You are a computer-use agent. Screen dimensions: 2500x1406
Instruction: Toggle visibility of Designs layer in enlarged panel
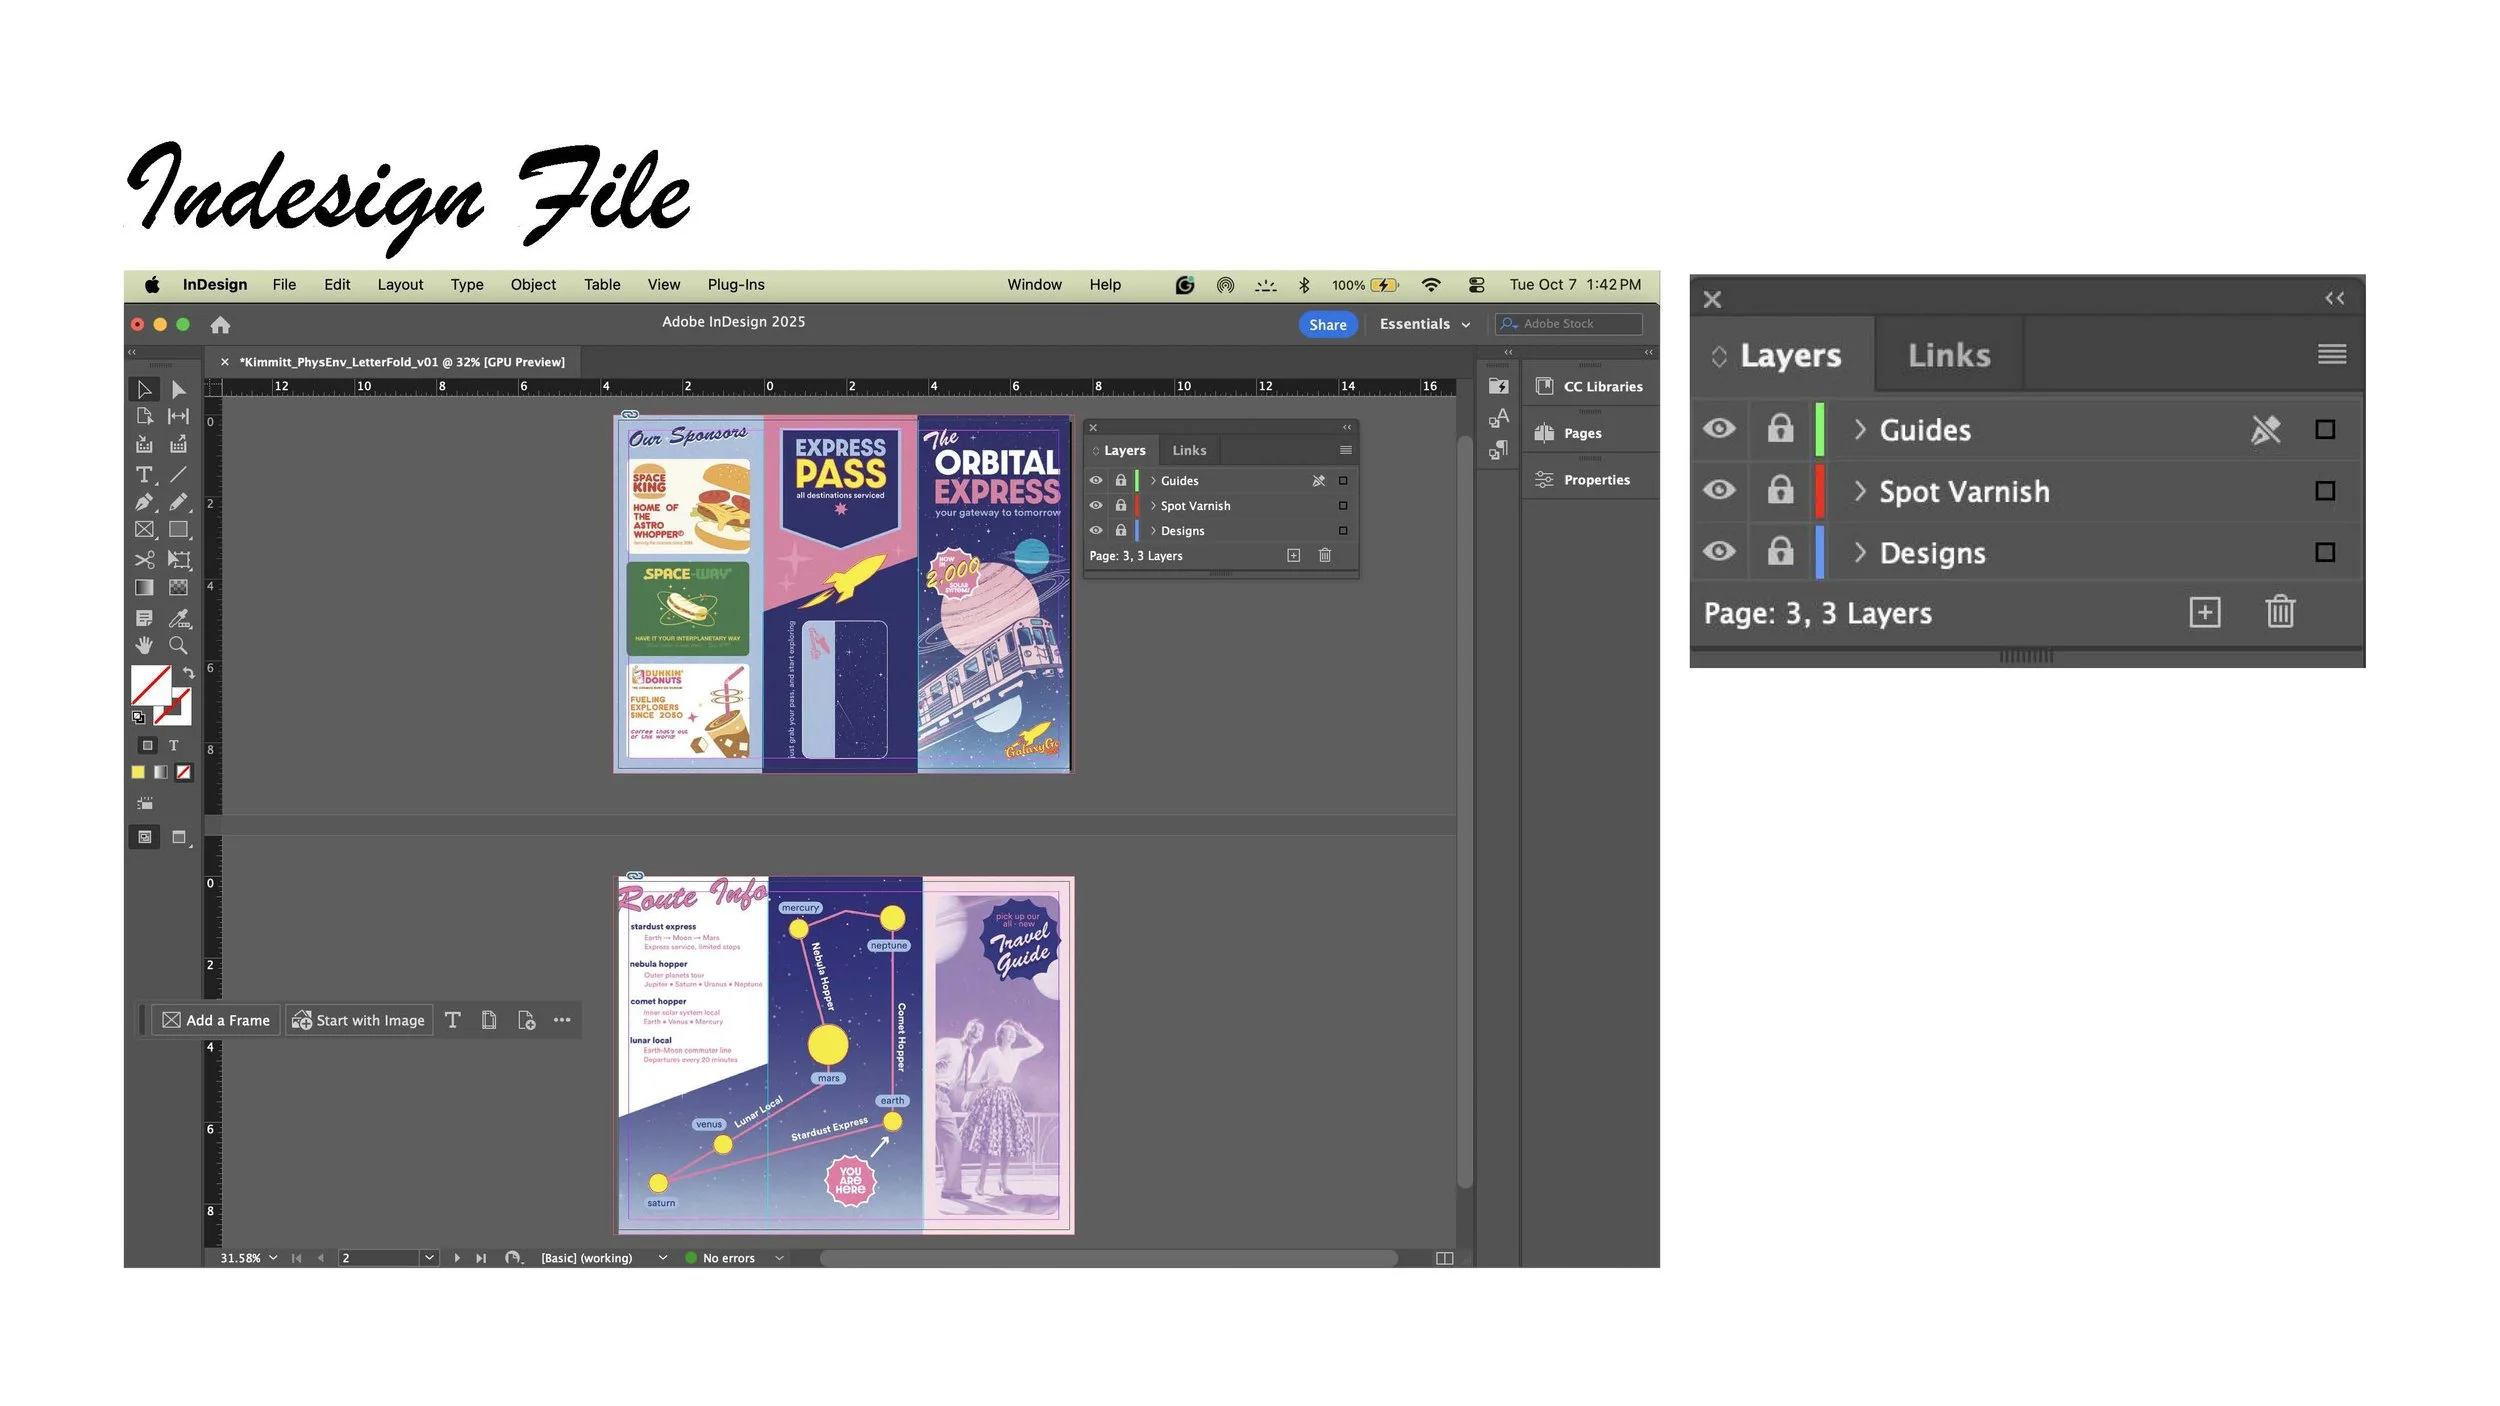(x=1719, y=551)
